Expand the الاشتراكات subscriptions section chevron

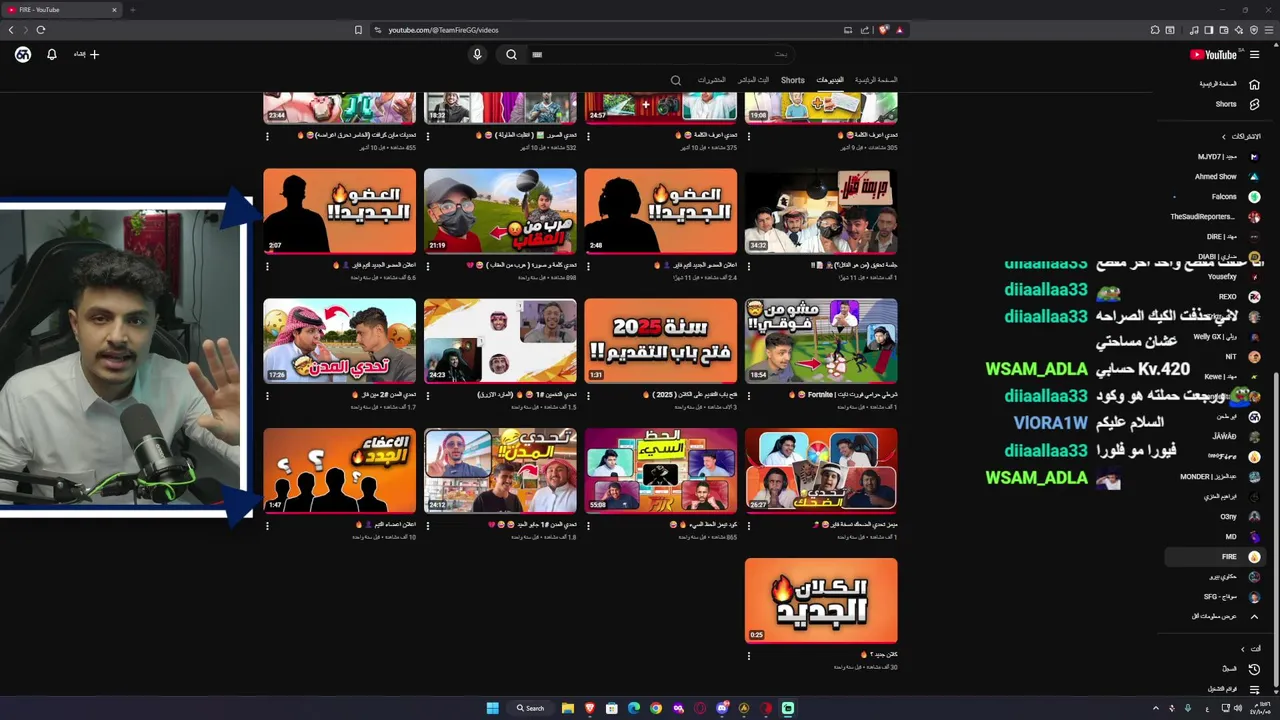tap(1223, 137)
